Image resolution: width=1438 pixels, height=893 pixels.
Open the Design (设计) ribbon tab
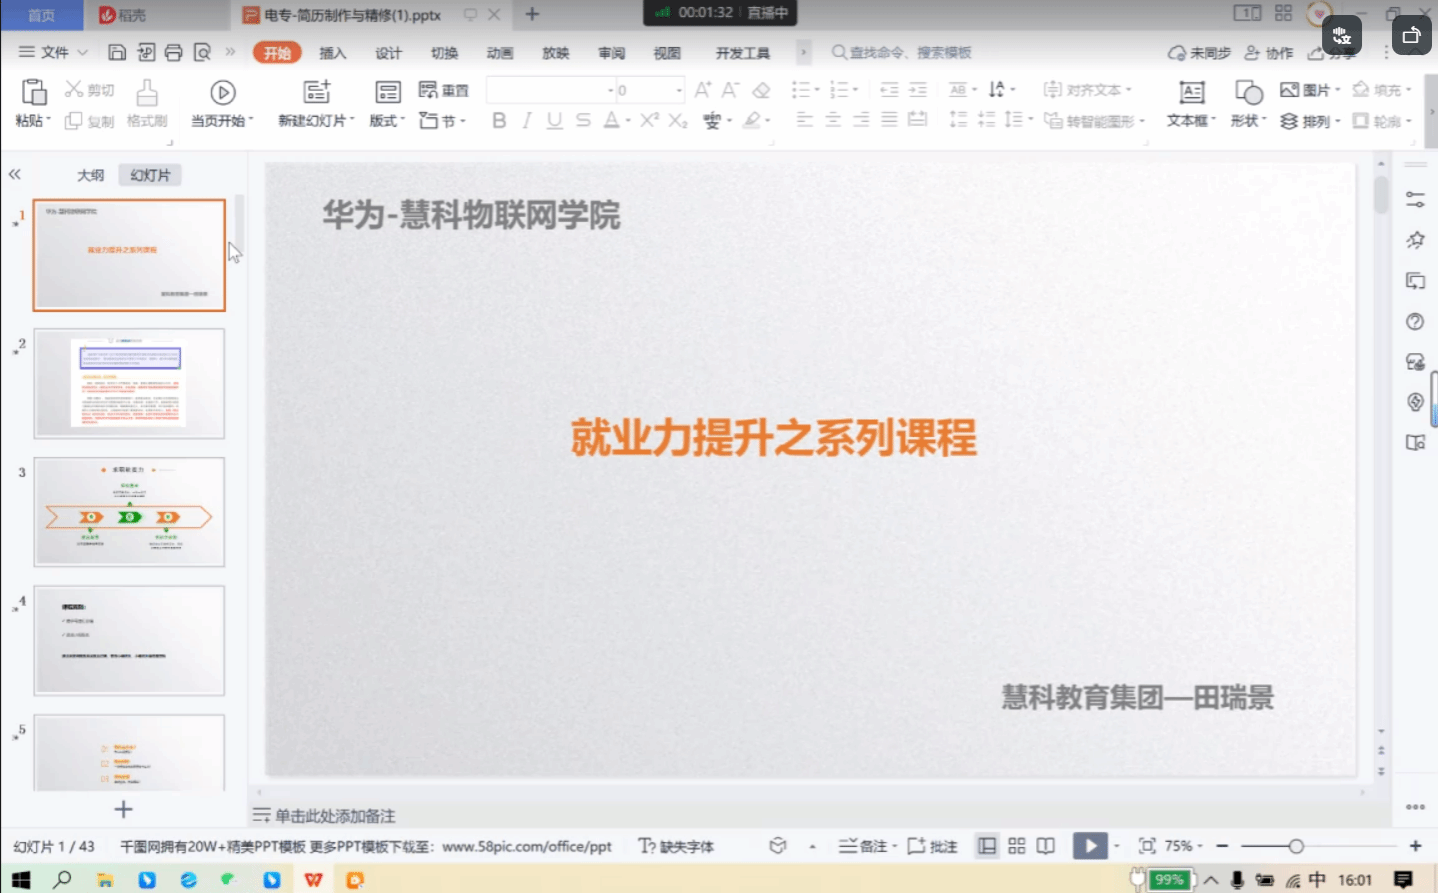(388, 53)
